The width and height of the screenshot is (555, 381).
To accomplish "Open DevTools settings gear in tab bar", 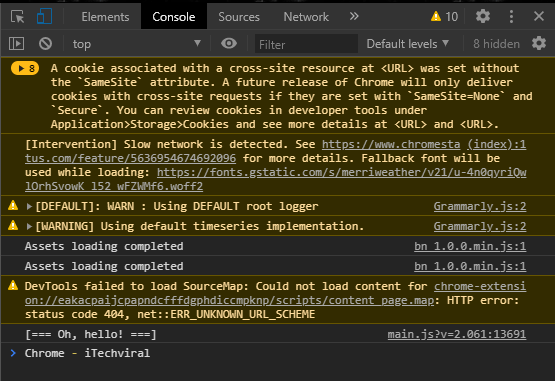I will pyautogui.click(x=483, y=16).
